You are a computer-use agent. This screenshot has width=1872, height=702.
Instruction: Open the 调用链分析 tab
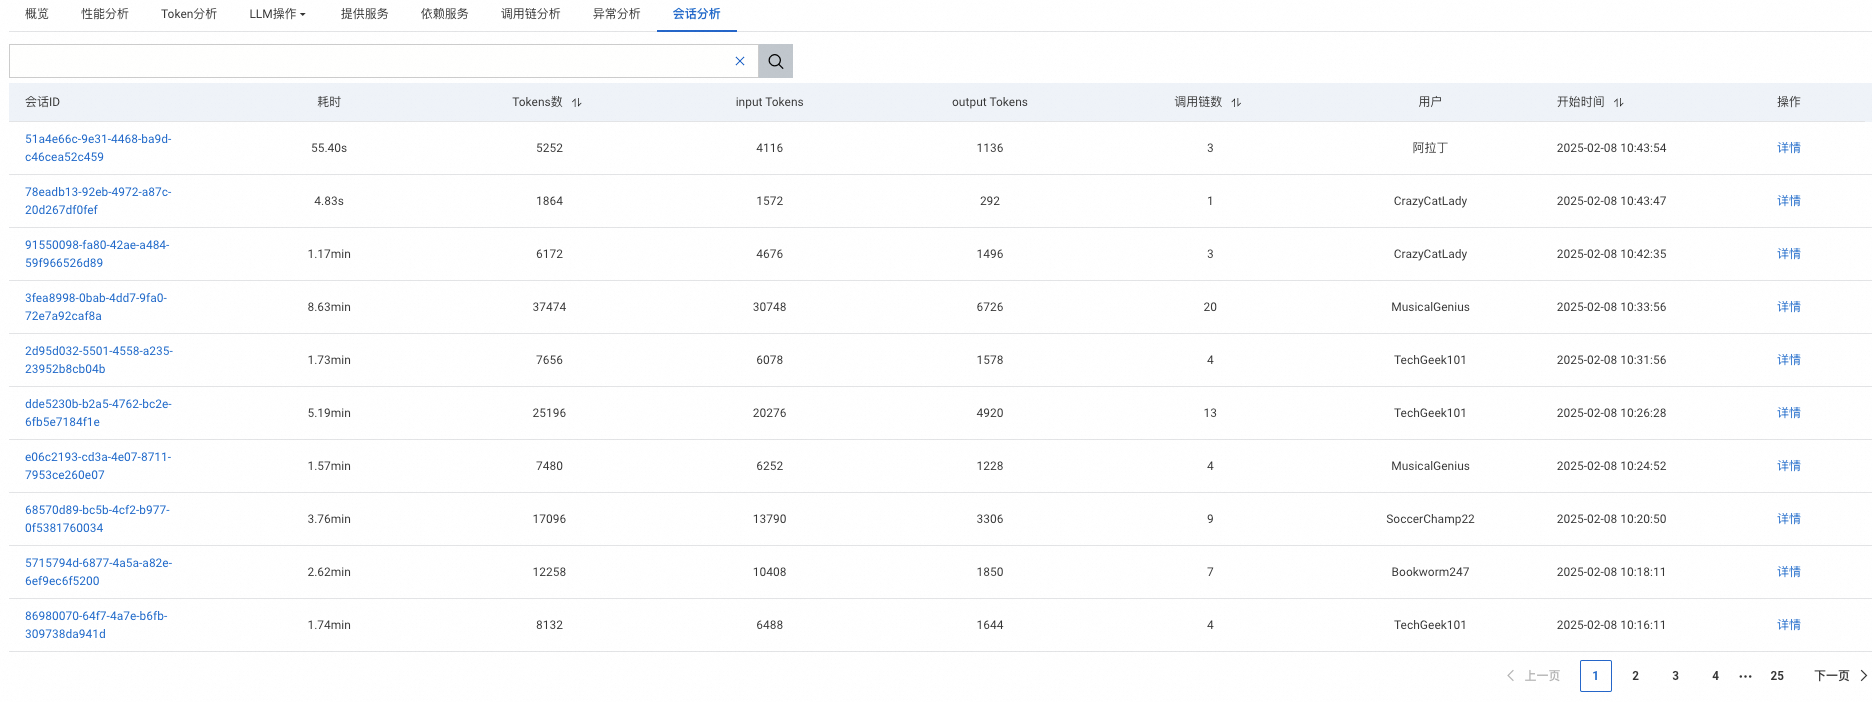[x=530, y=14]
